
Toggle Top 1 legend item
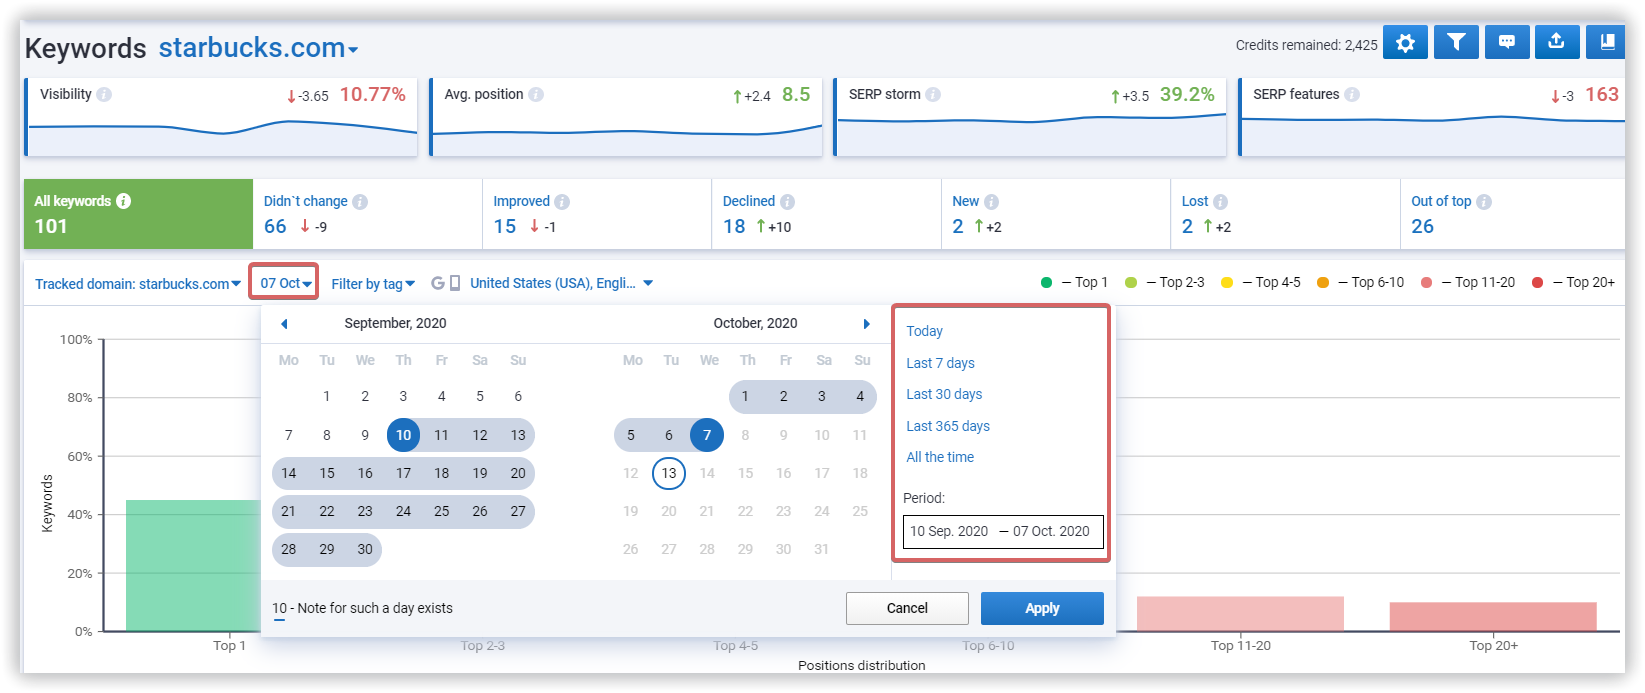tap(1074, 282)
